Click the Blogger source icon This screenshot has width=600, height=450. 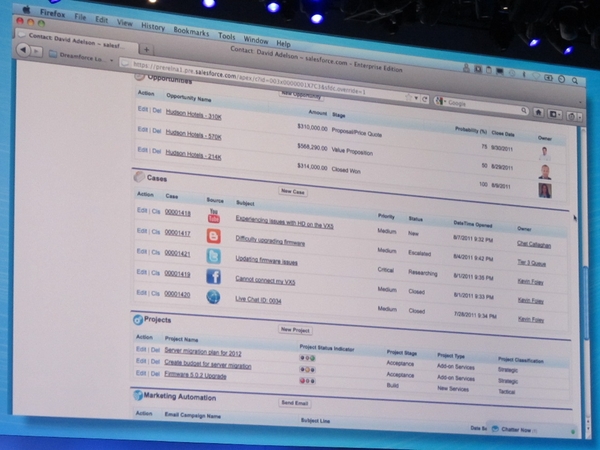tap(214, 236)
